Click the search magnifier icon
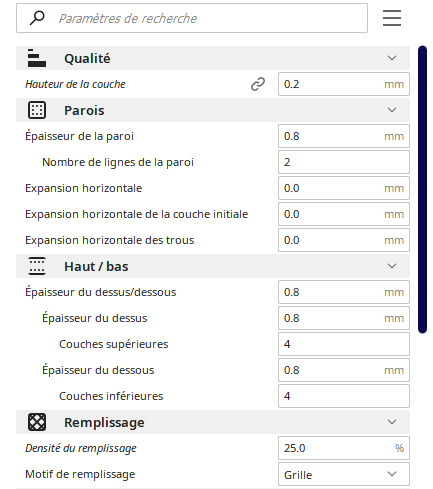Image resolution: width=433 pixels, height=489 pixels. coord(37,18)
